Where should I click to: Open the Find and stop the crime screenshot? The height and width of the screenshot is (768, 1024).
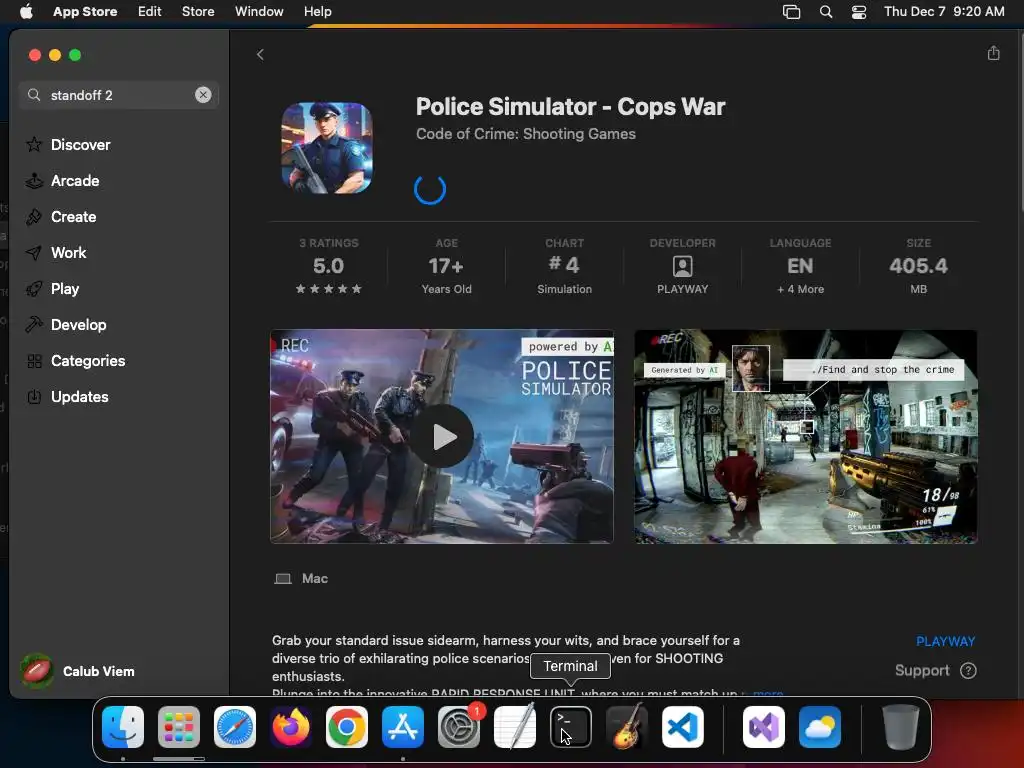pos(806,436)
